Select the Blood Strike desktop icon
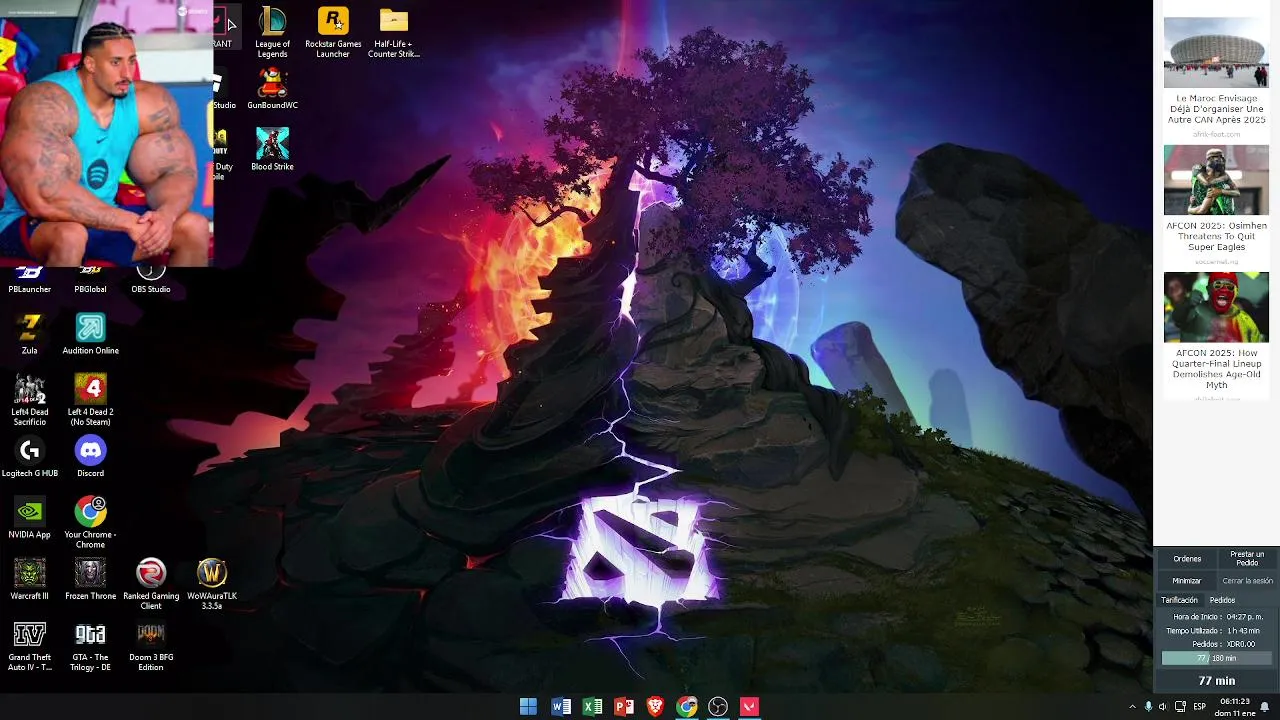This screenshot has width=1280, height=720. click(x=272, y=149)
